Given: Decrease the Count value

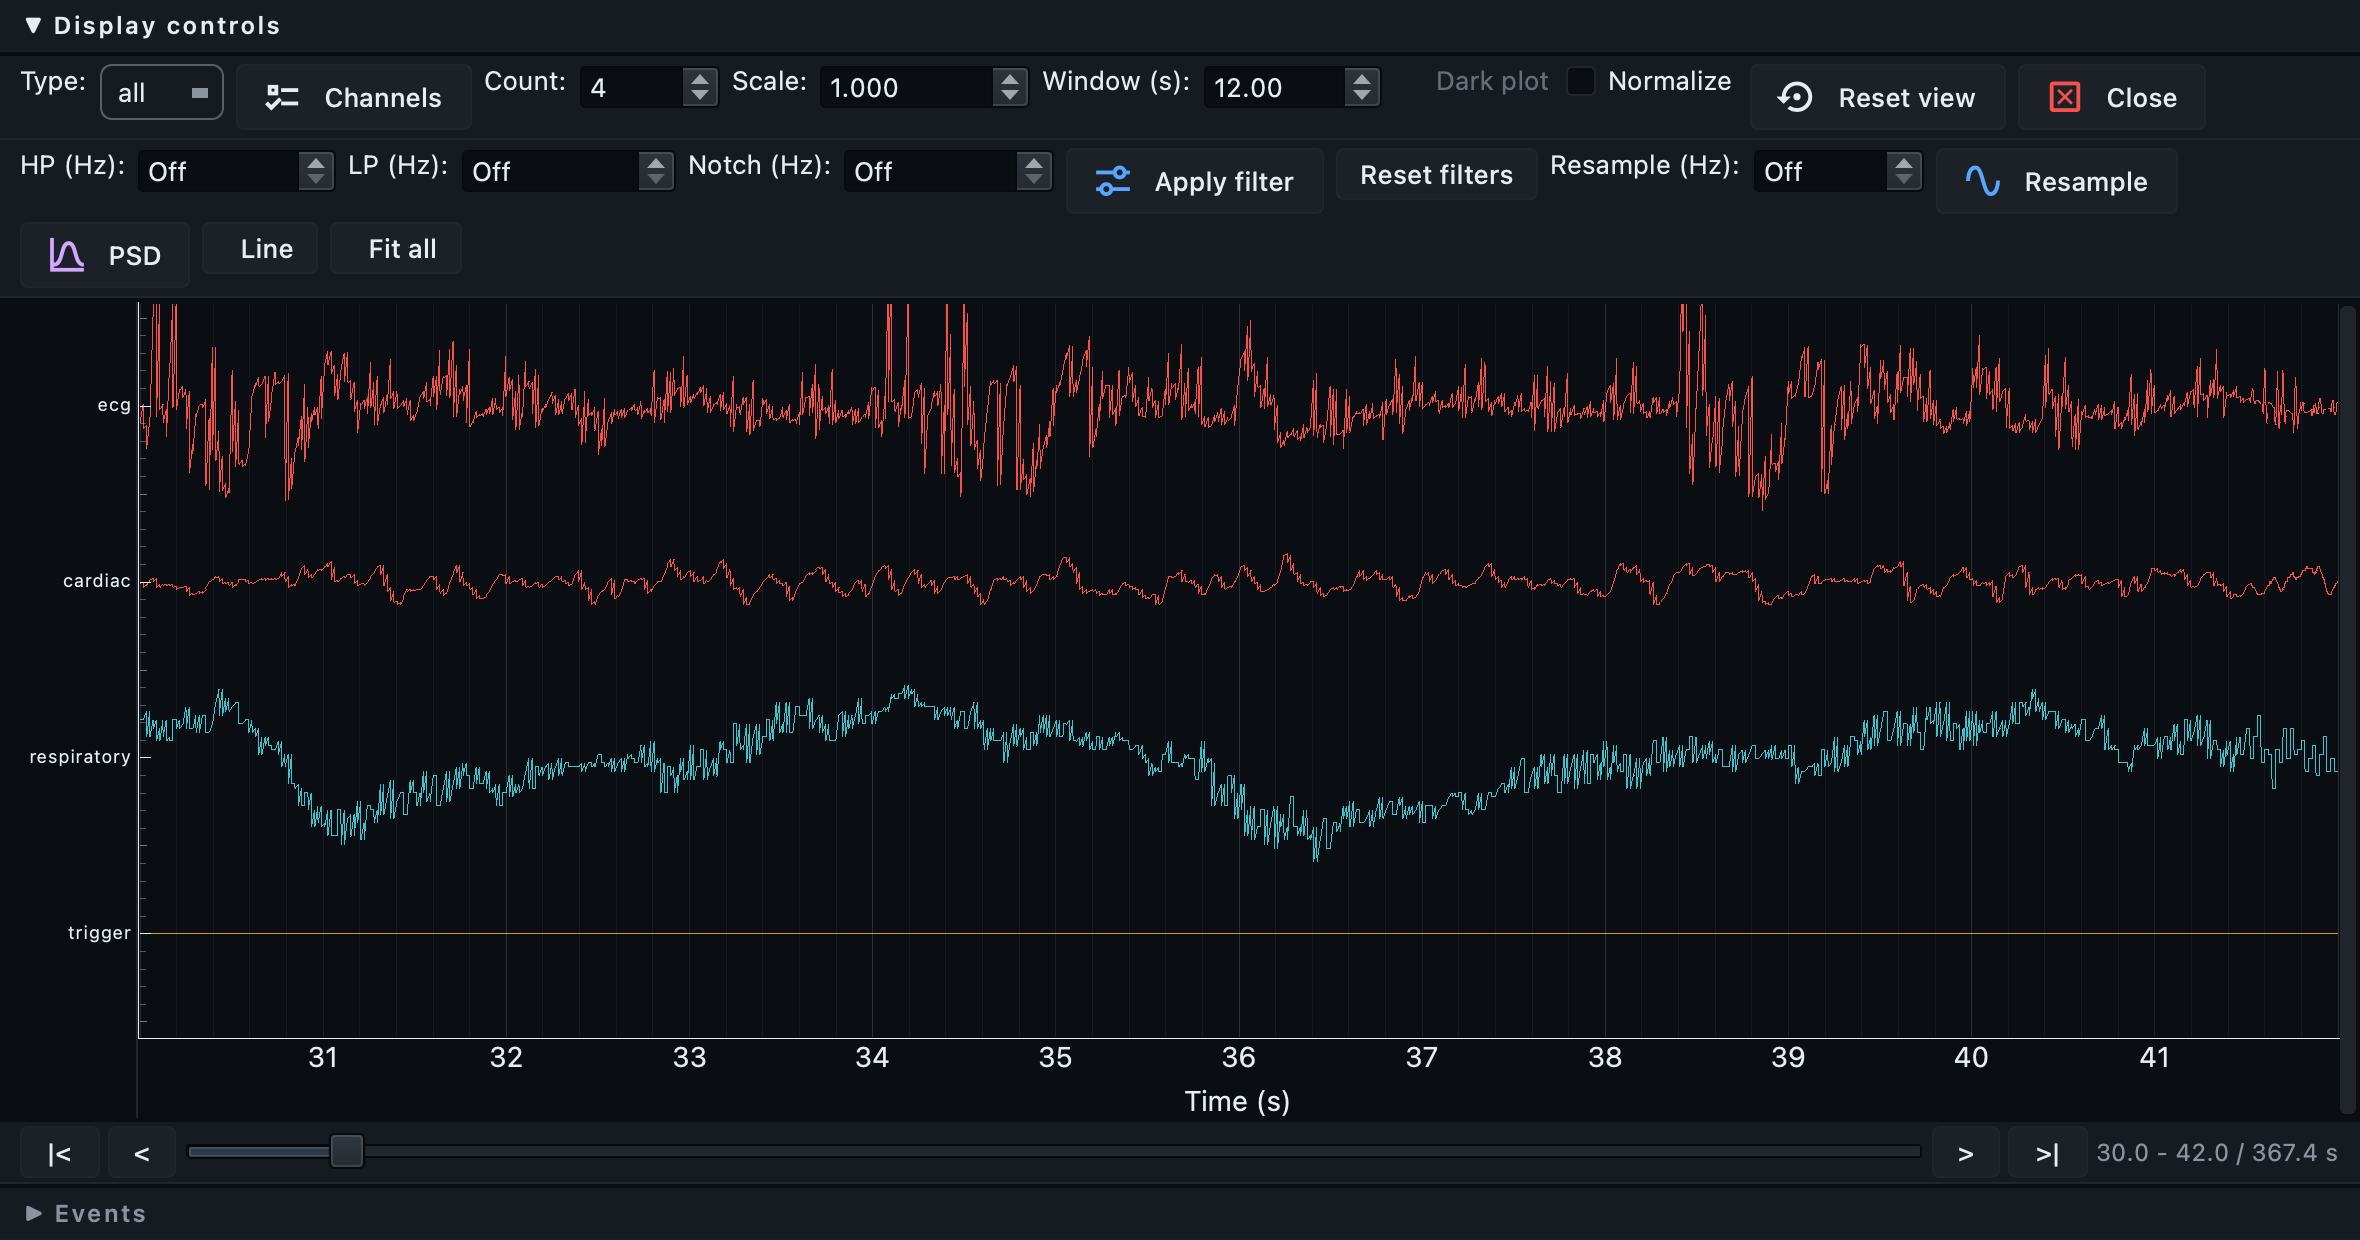Looking at the screenshot, I should pyautogui.click(x=700, y=97).
